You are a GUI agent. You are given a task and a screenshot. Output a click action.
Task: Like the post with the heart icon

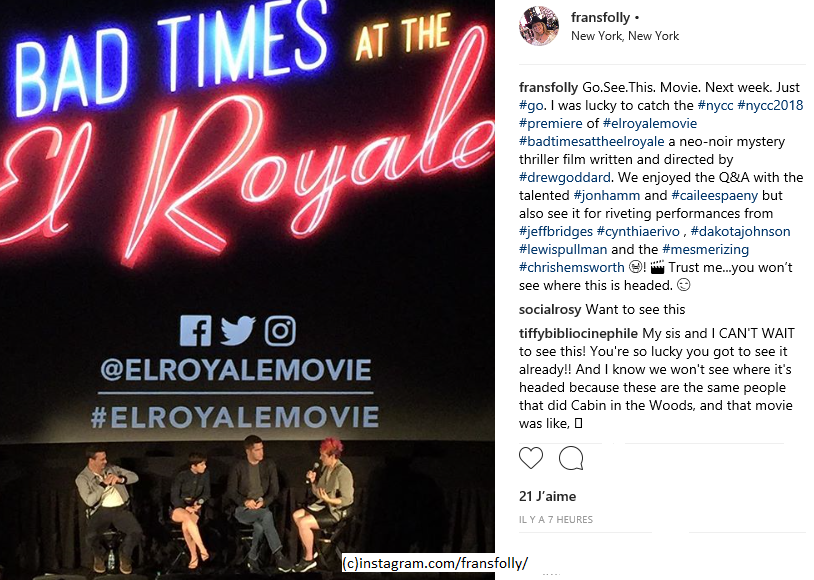pos(531,458)
